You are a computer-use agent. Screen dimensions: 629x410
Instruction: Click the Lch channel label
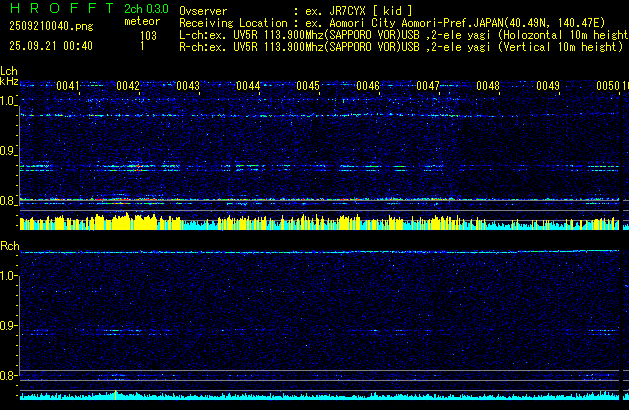pos(9,71)
